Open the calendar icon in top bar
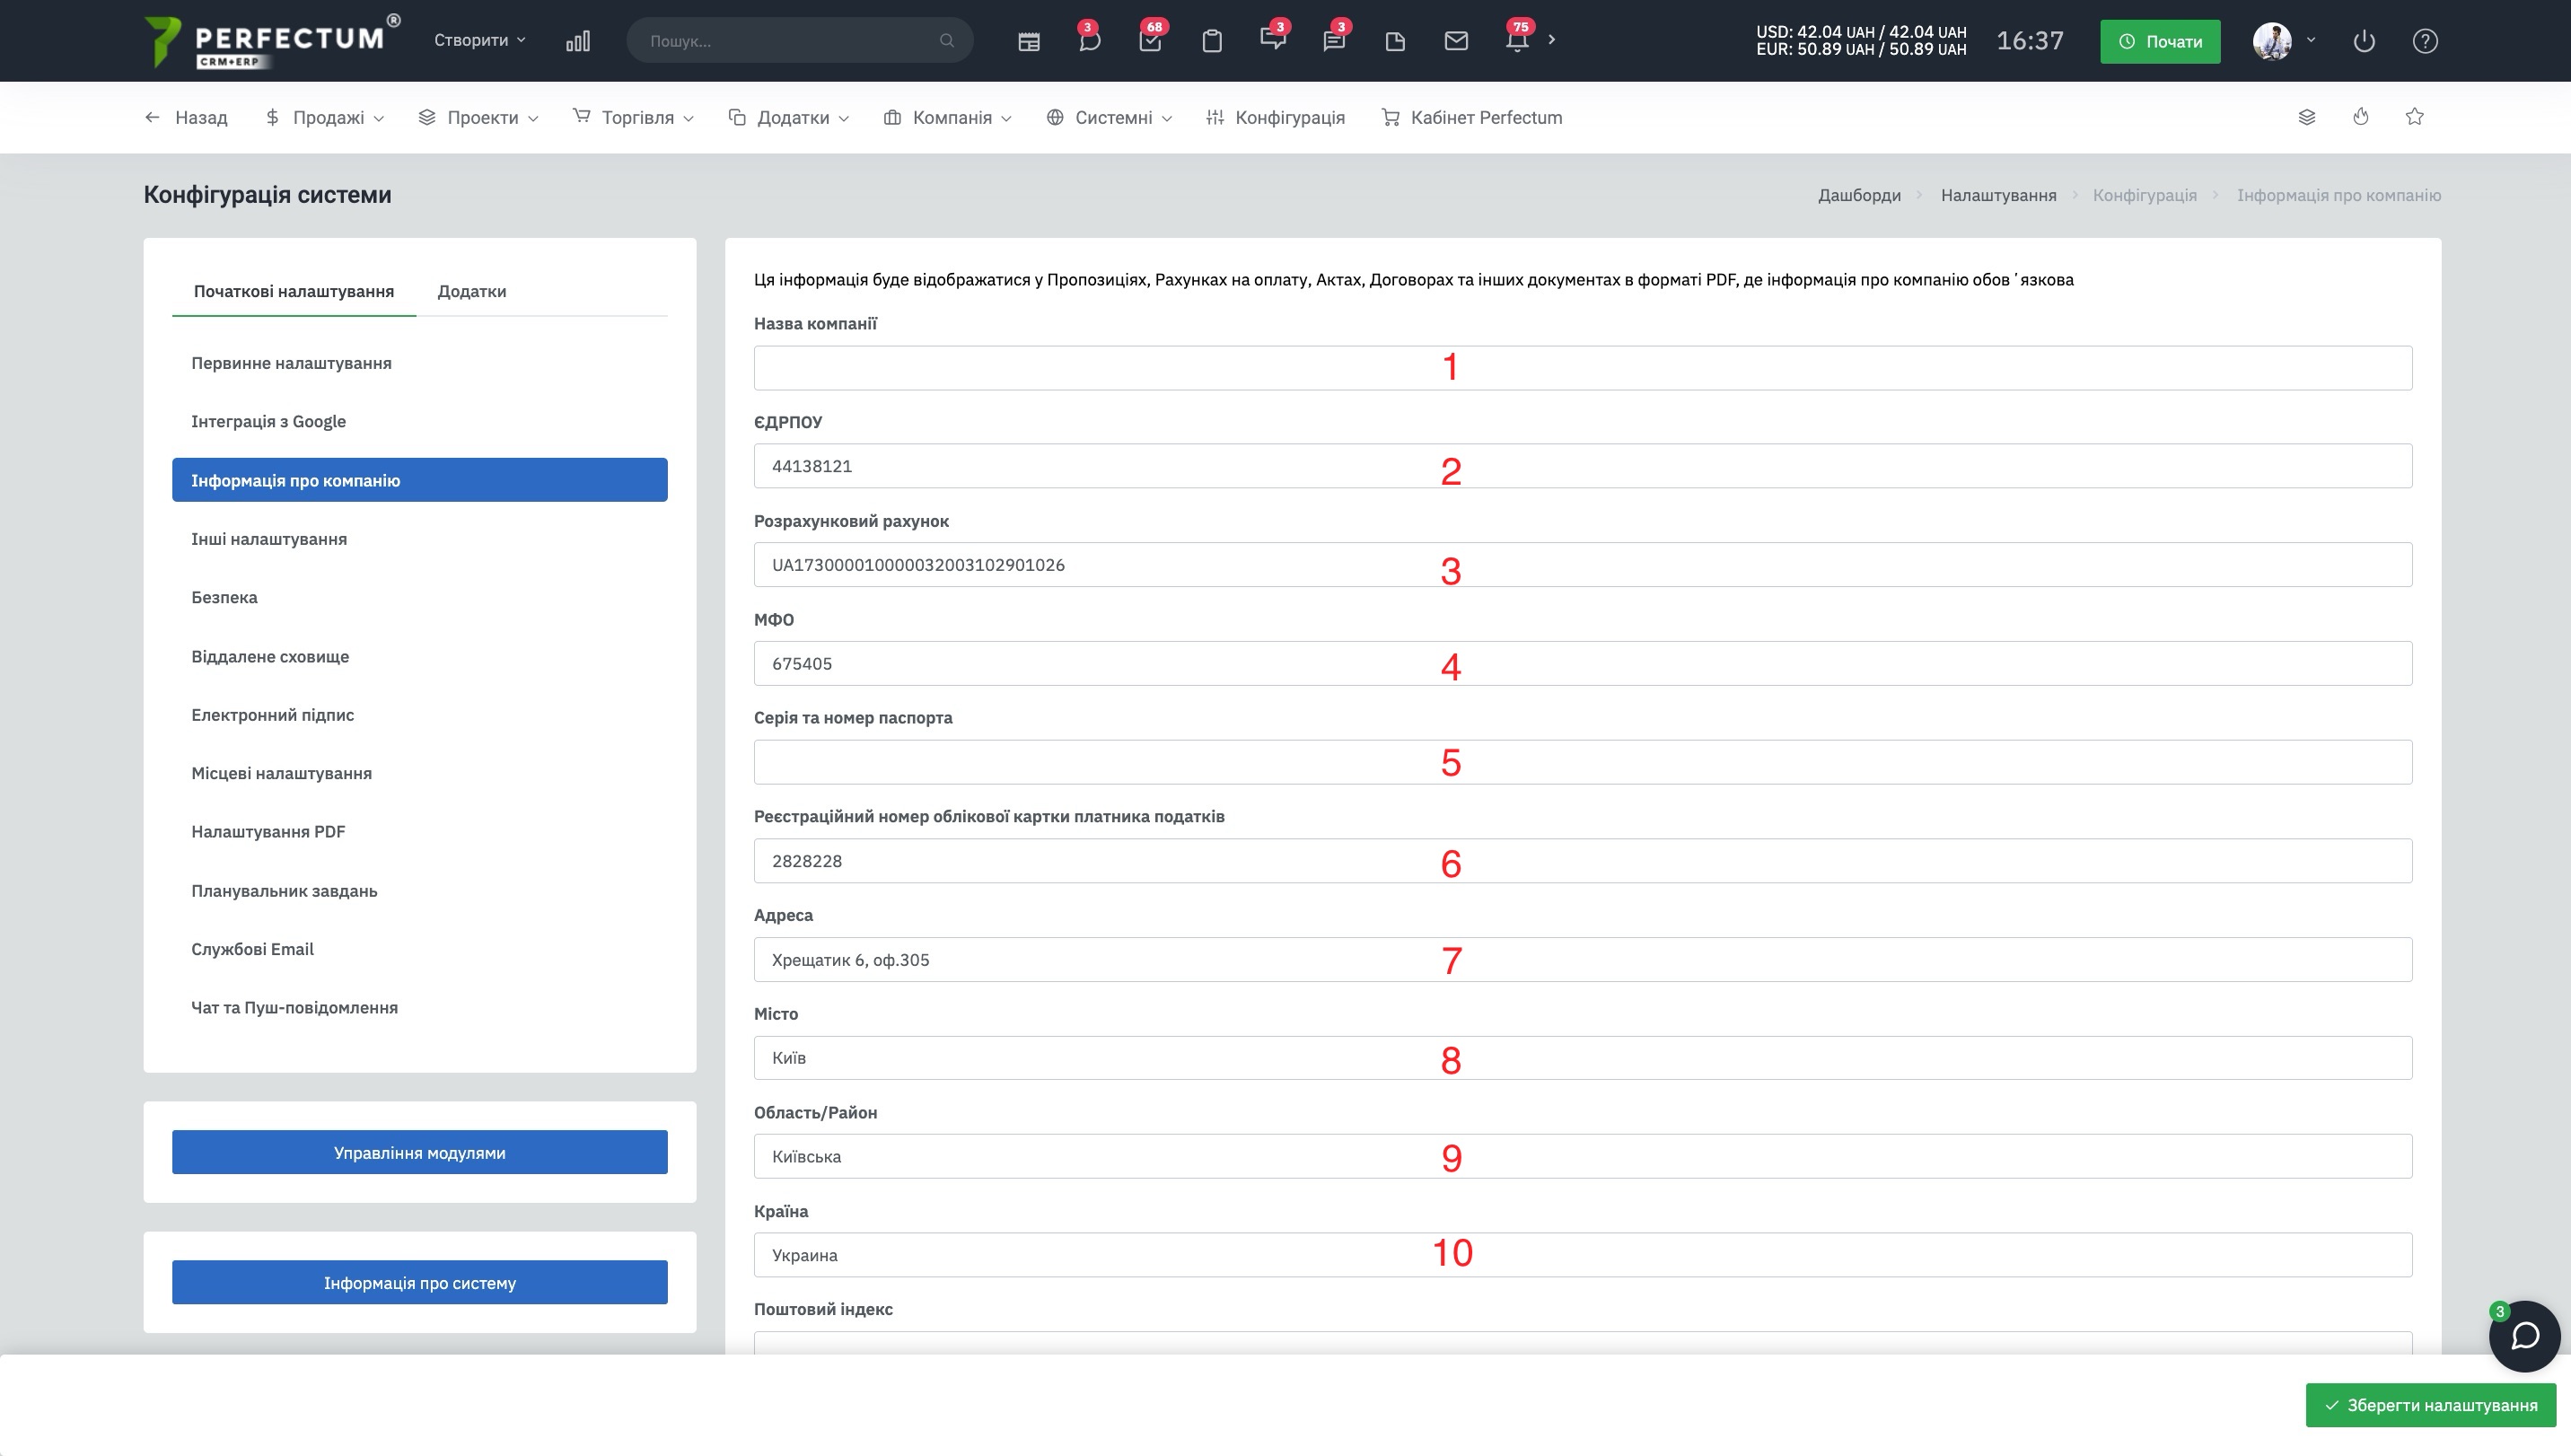Screen dimensions: 2571x1456 coord(1029,41)
